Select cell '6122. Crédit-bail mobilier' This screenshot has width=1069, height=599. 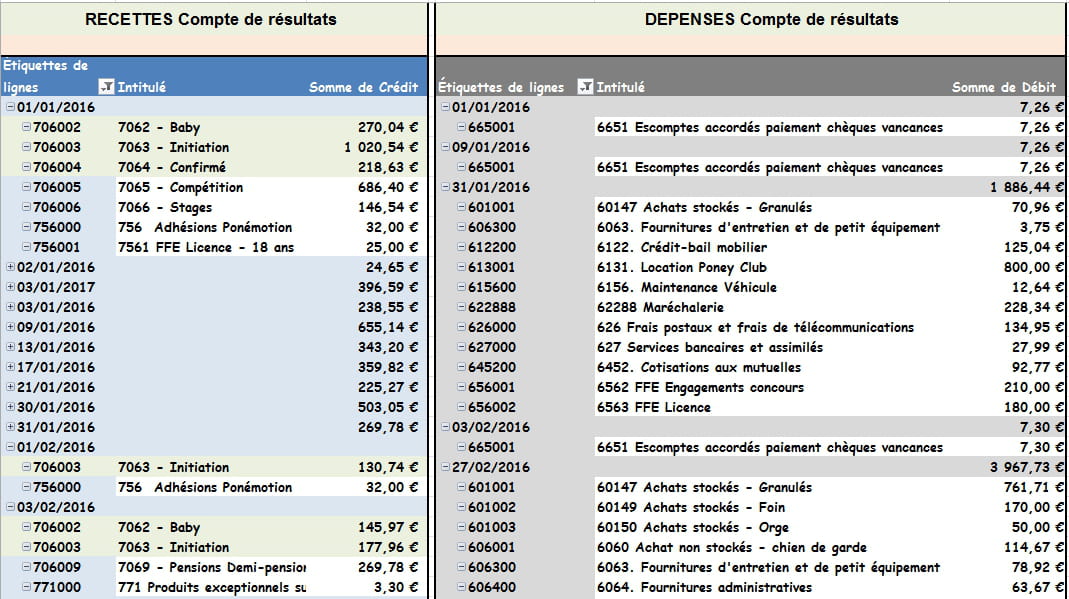(682, 247)
